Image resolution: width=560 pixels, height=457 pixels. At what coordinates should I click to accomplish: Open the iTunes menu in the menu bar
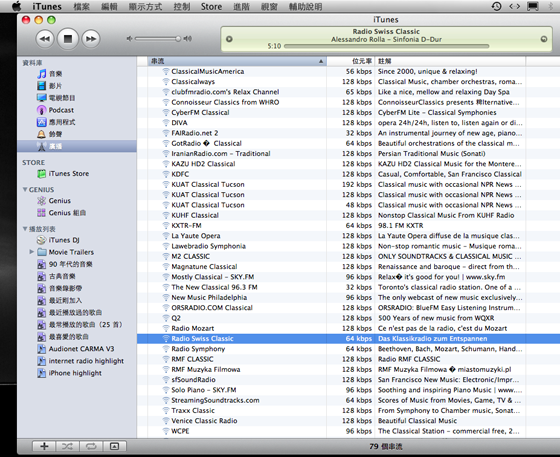(47, 6)
